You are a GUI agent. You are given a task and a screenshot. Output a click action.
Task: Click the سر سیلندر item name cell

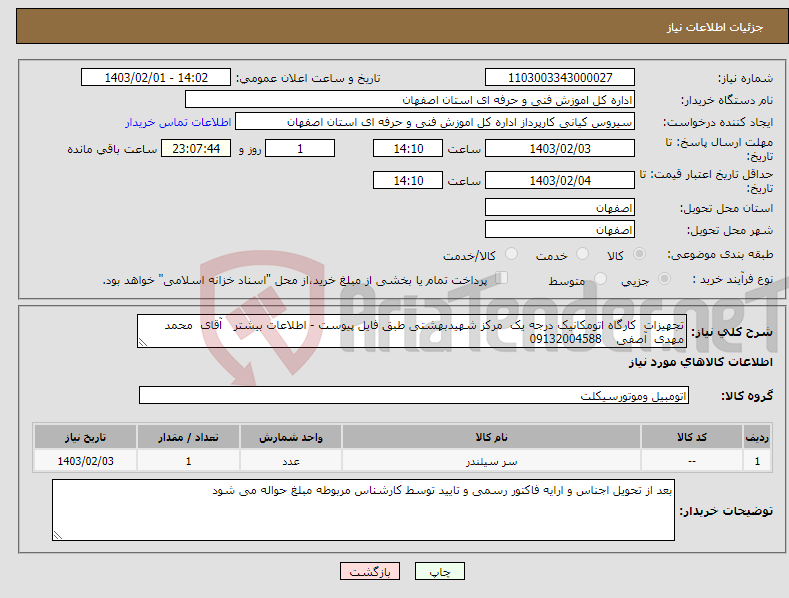click(x=491, y=461)
